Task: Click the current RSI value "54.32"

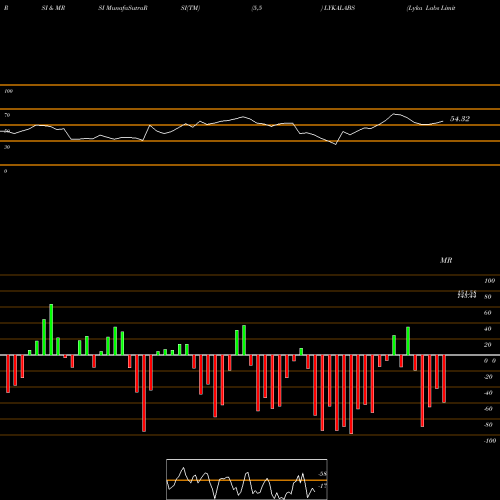Action: point(460,119)
